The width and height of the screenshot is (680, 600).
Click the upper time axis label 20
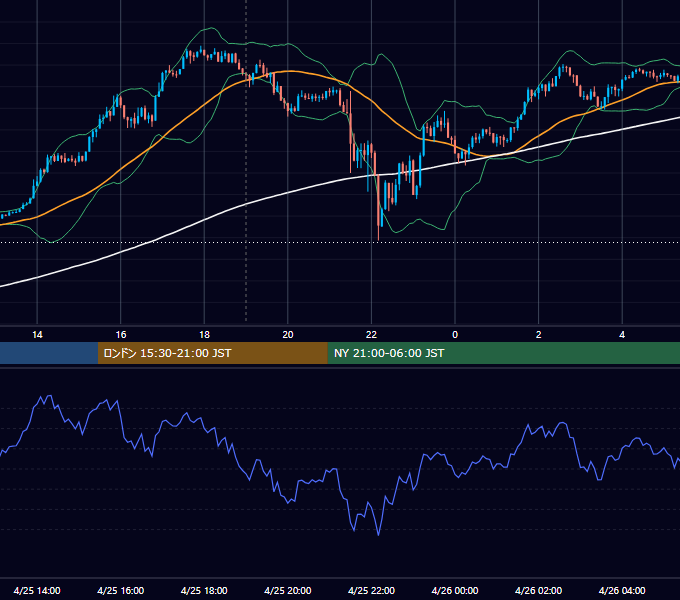[288, 335]
